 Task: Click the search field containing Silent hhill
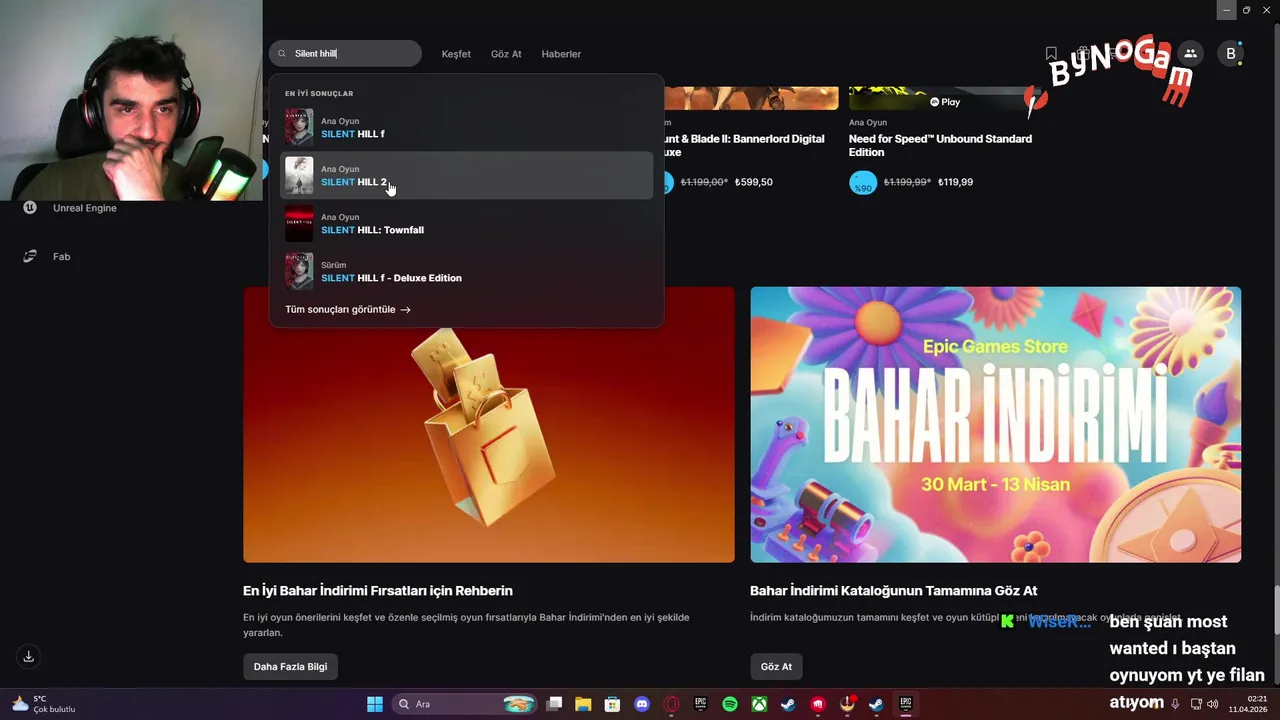click(x=345, y=54)
